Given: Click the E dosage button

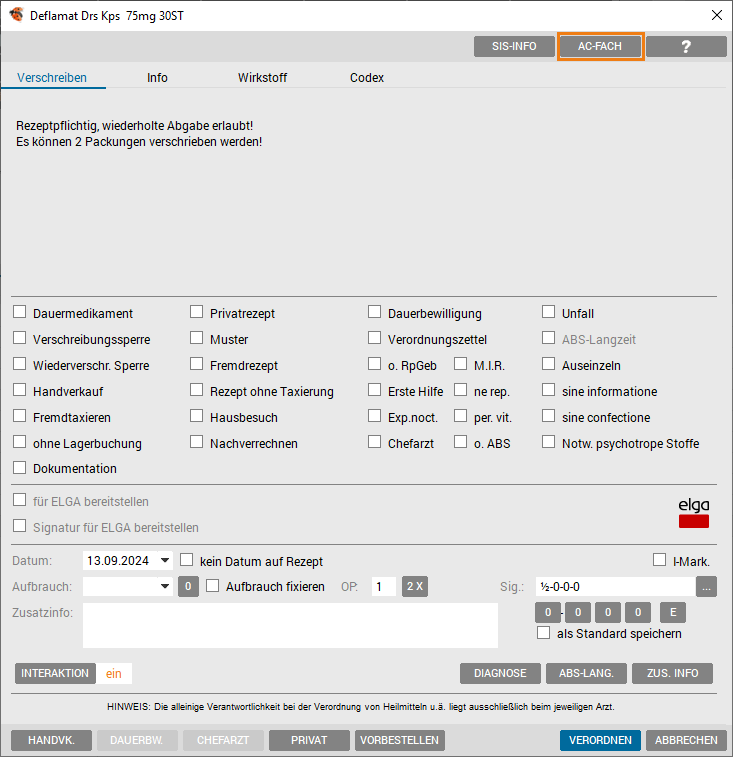Looking at the screenshot, I should pyautogui.click(x=673, y=613).
